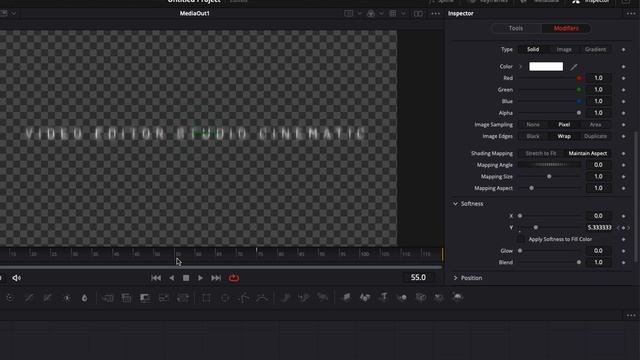Add a Shape 3D node

tap(365, 298)
